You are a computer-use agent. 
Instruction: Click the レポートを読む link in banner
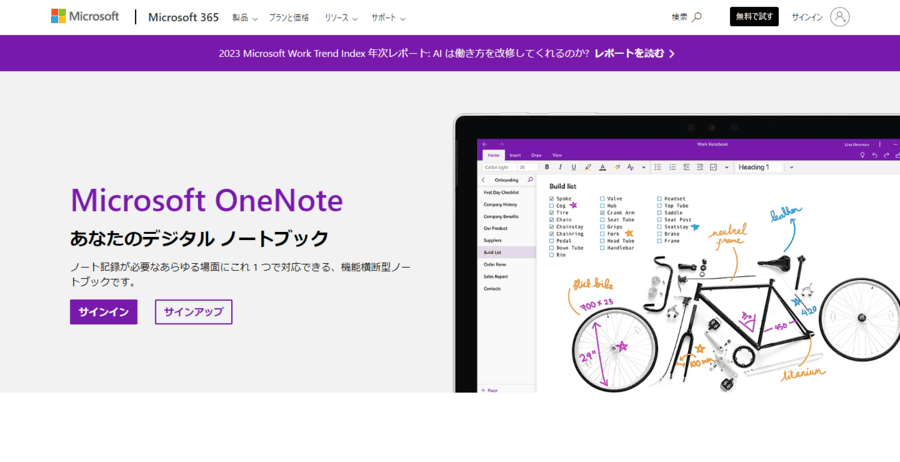634,53
